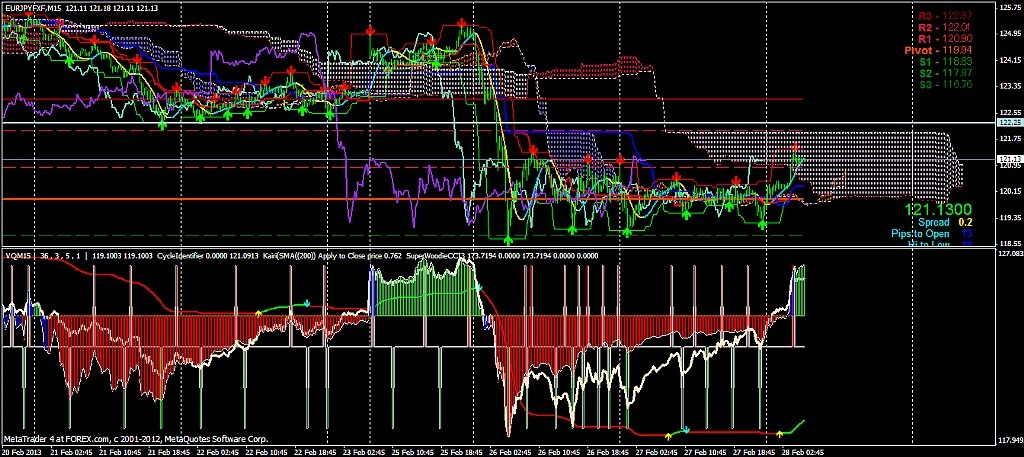1024x457 pixels.
Task: Click the VQM15 indicator name label
Action: point(18,256)
